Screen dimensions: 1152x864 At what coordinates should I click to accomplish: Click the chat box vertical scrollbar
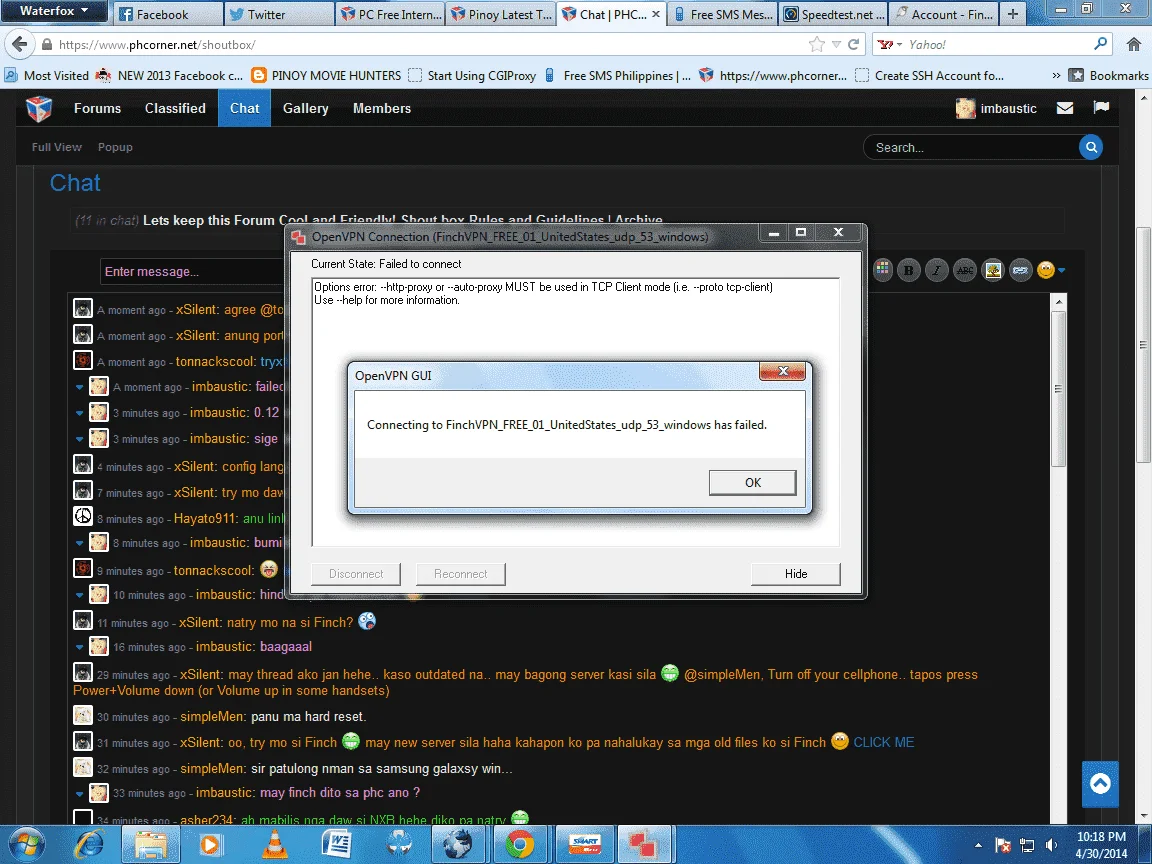pos(1058,389)
